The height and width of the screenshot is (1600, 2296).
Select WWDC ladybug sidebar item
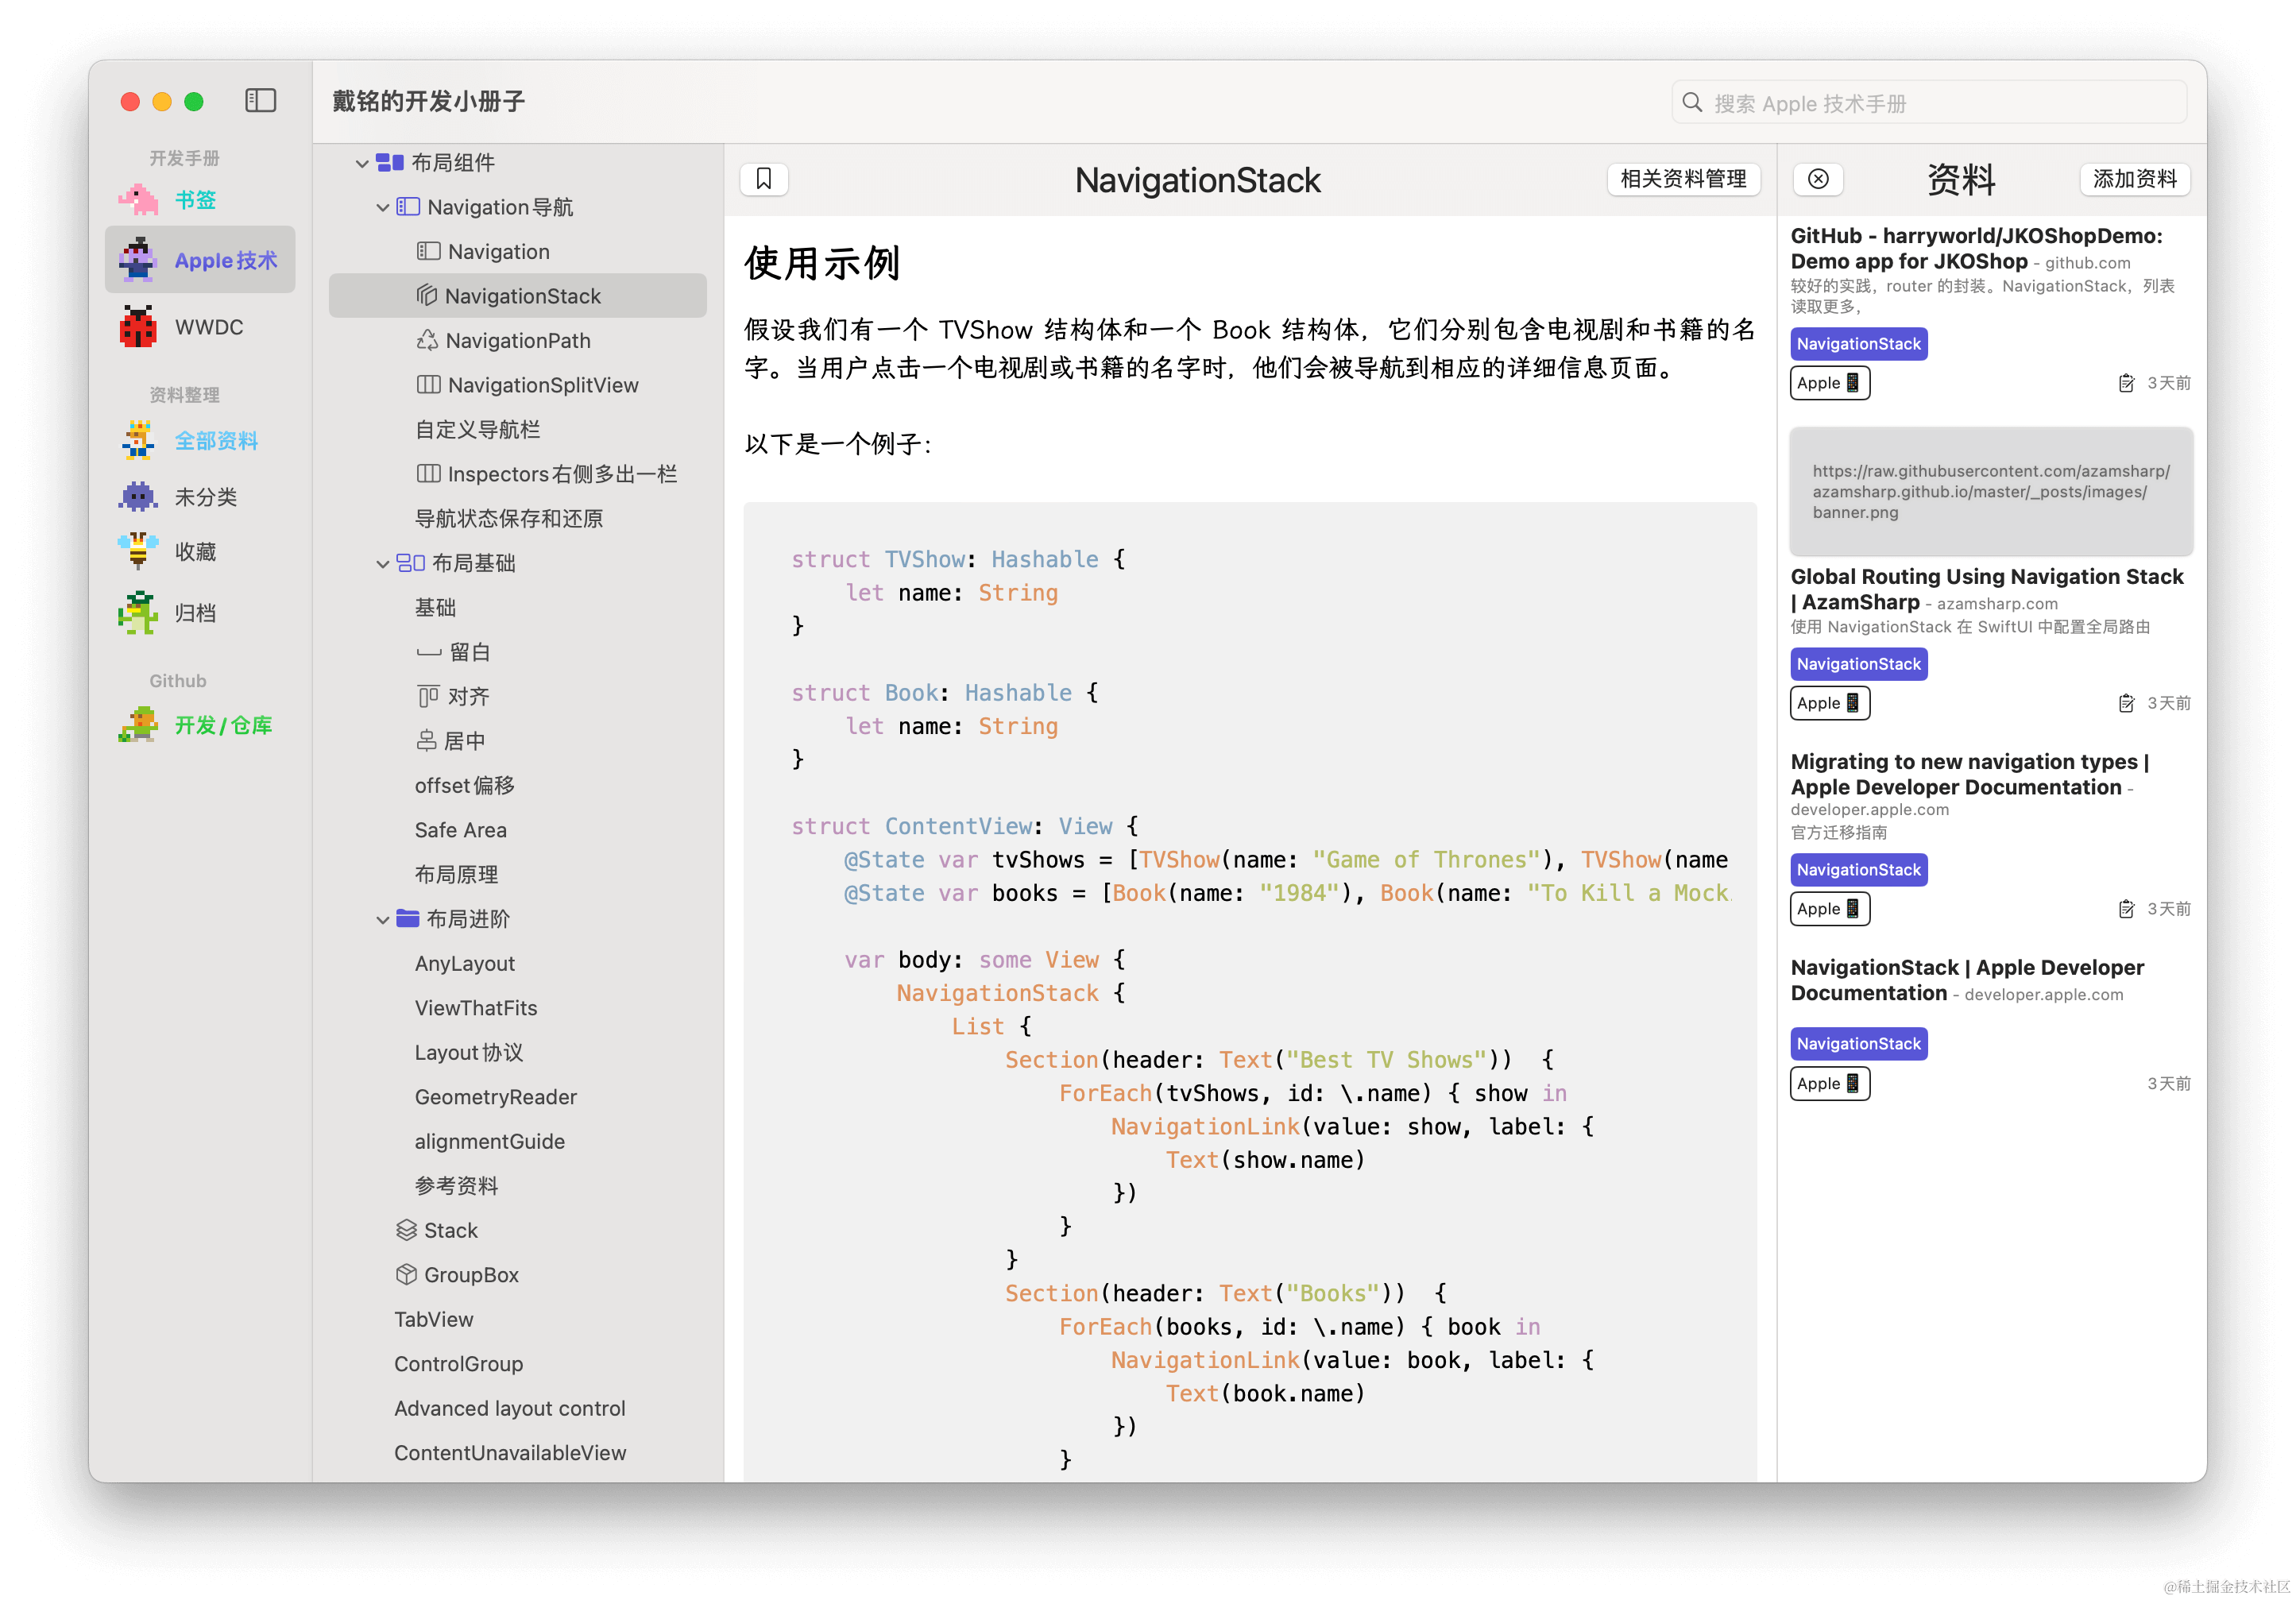(x=208, y=327)
